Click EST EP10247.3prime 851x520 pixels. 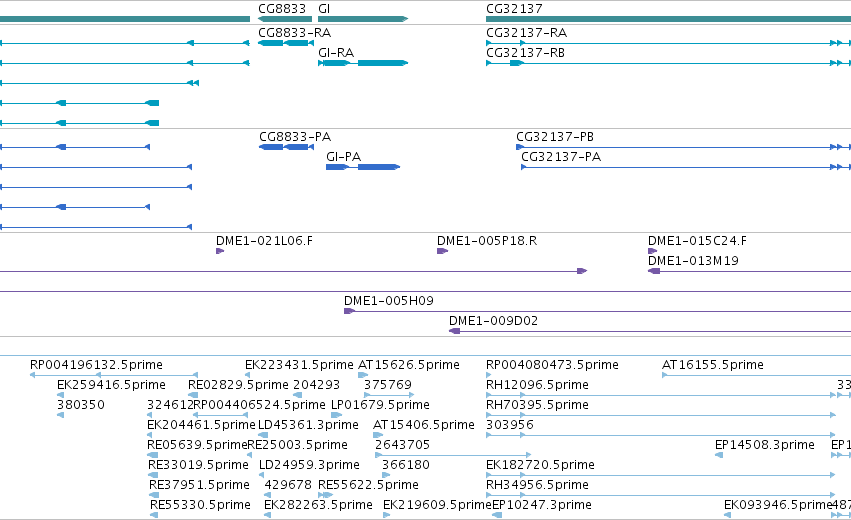click(542, 505)
